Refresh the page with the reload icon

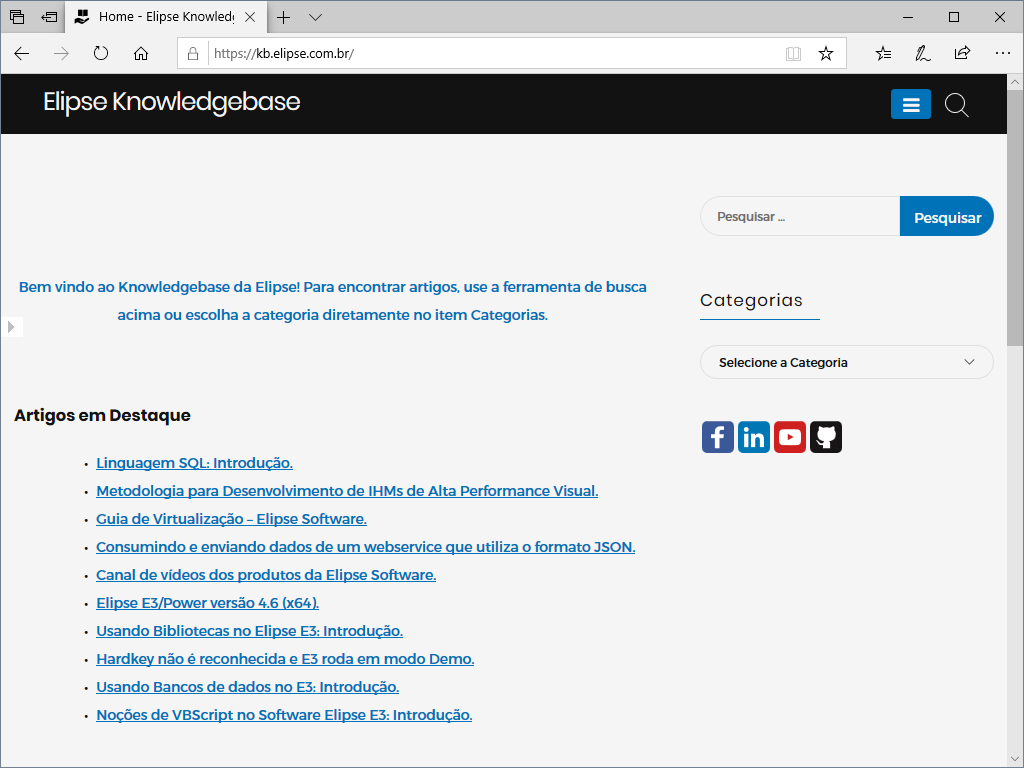click(100, 53)
